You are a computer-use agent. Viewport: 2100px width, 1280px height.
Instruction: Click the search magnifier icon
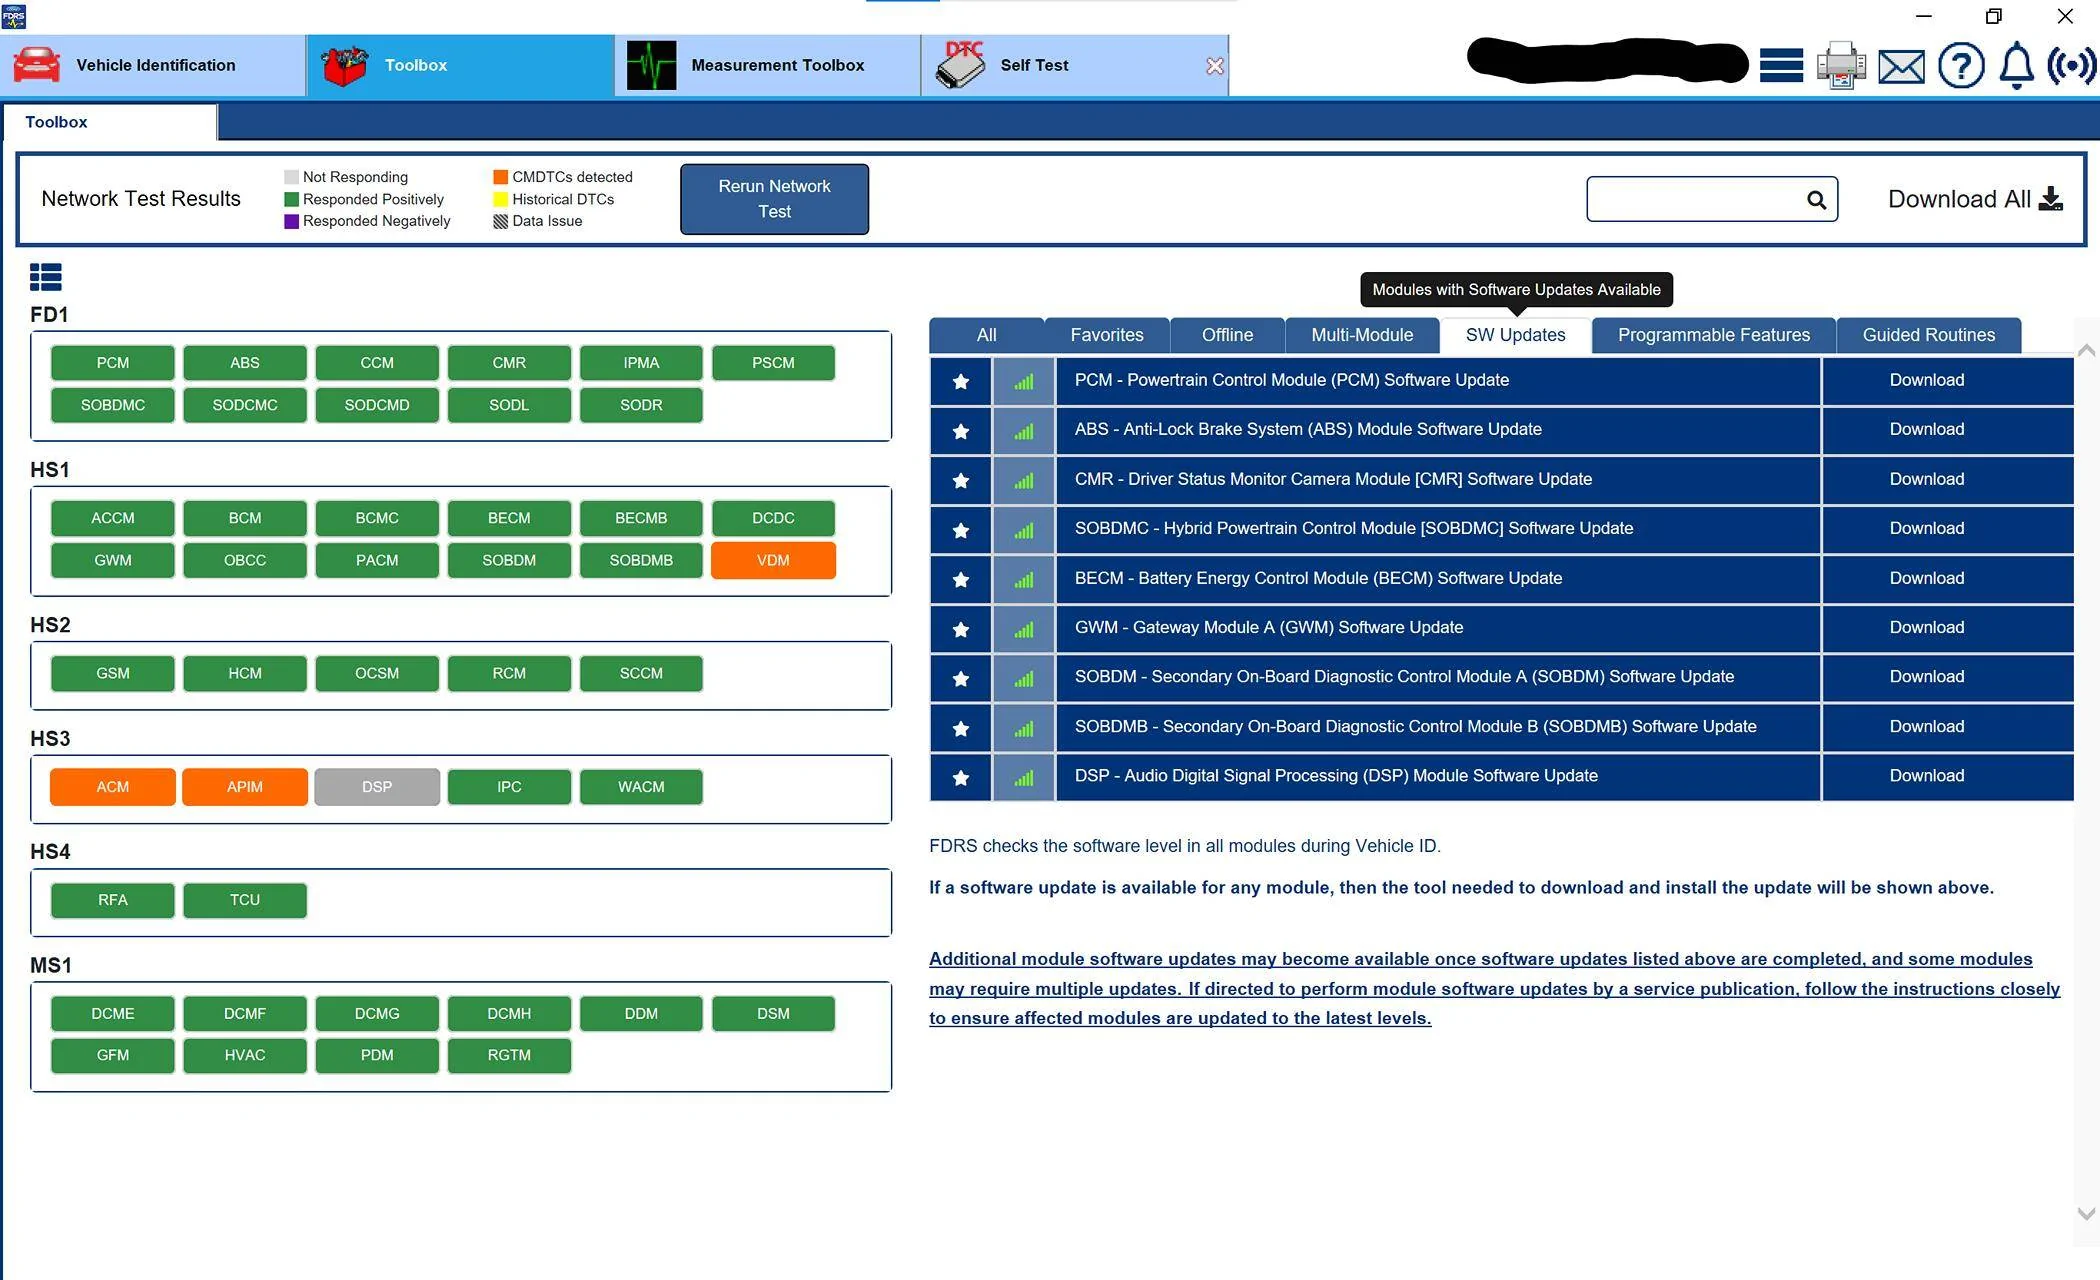click(1817, 200)
